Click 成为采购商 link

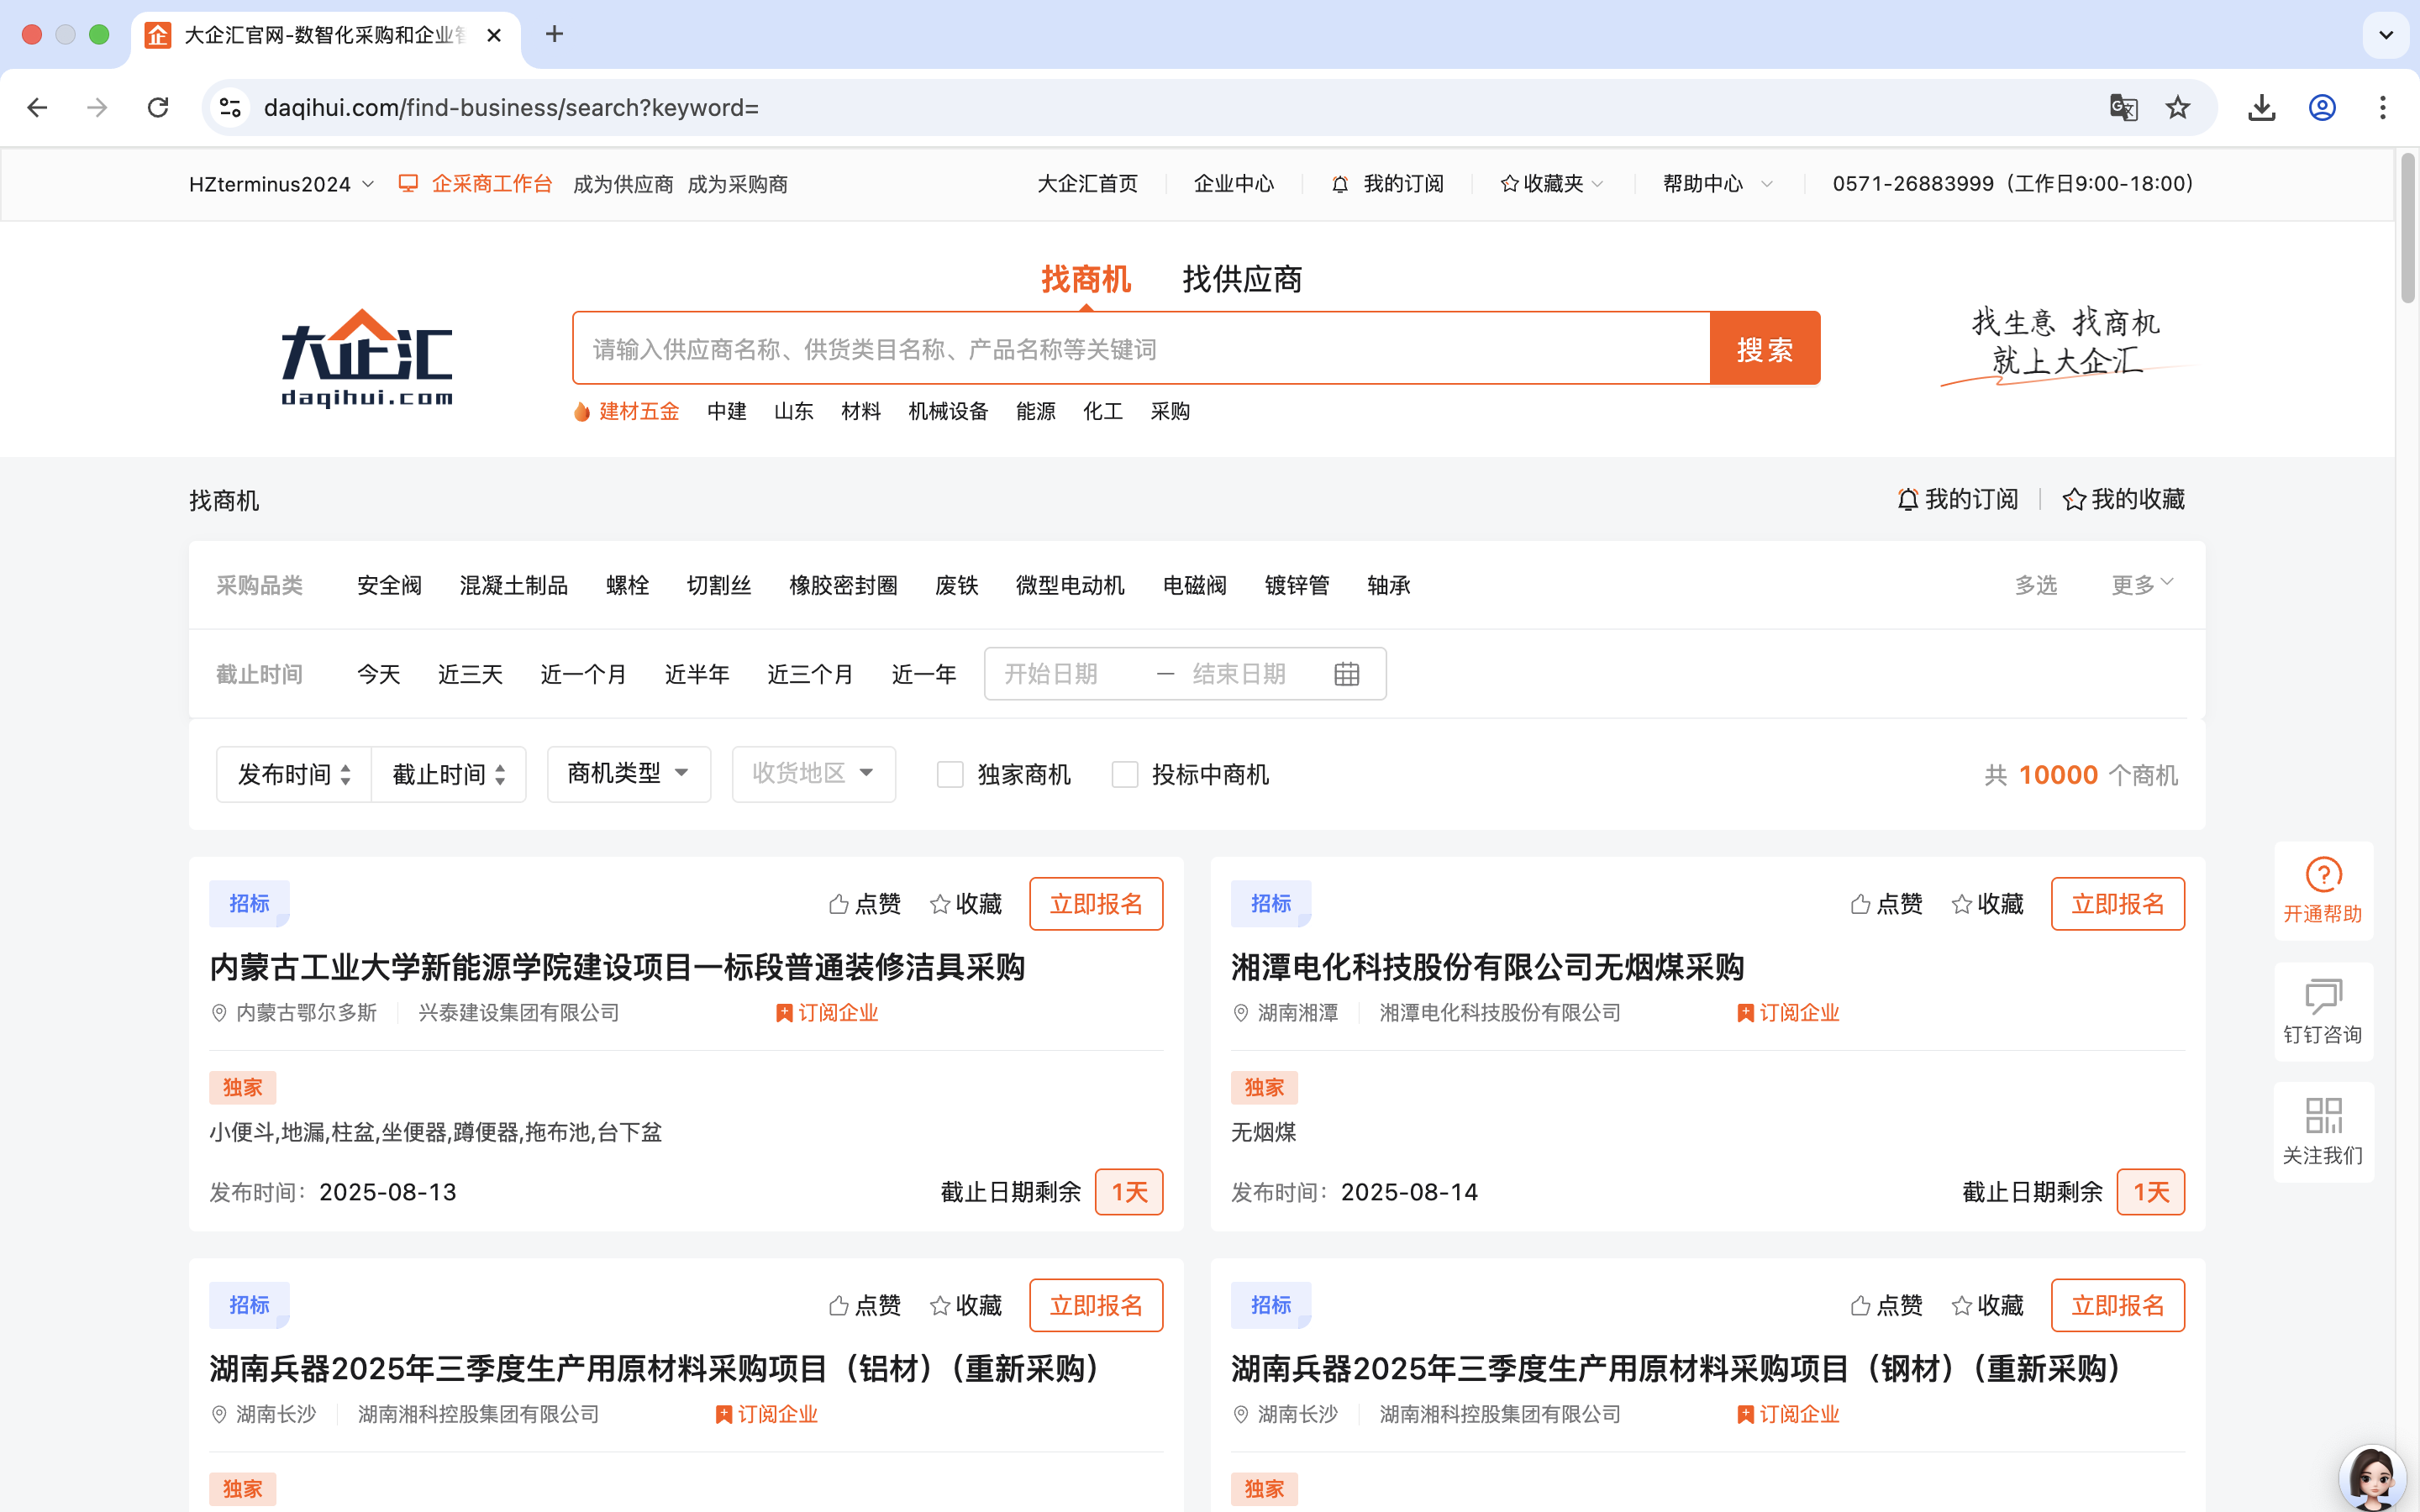pos(738,185)
